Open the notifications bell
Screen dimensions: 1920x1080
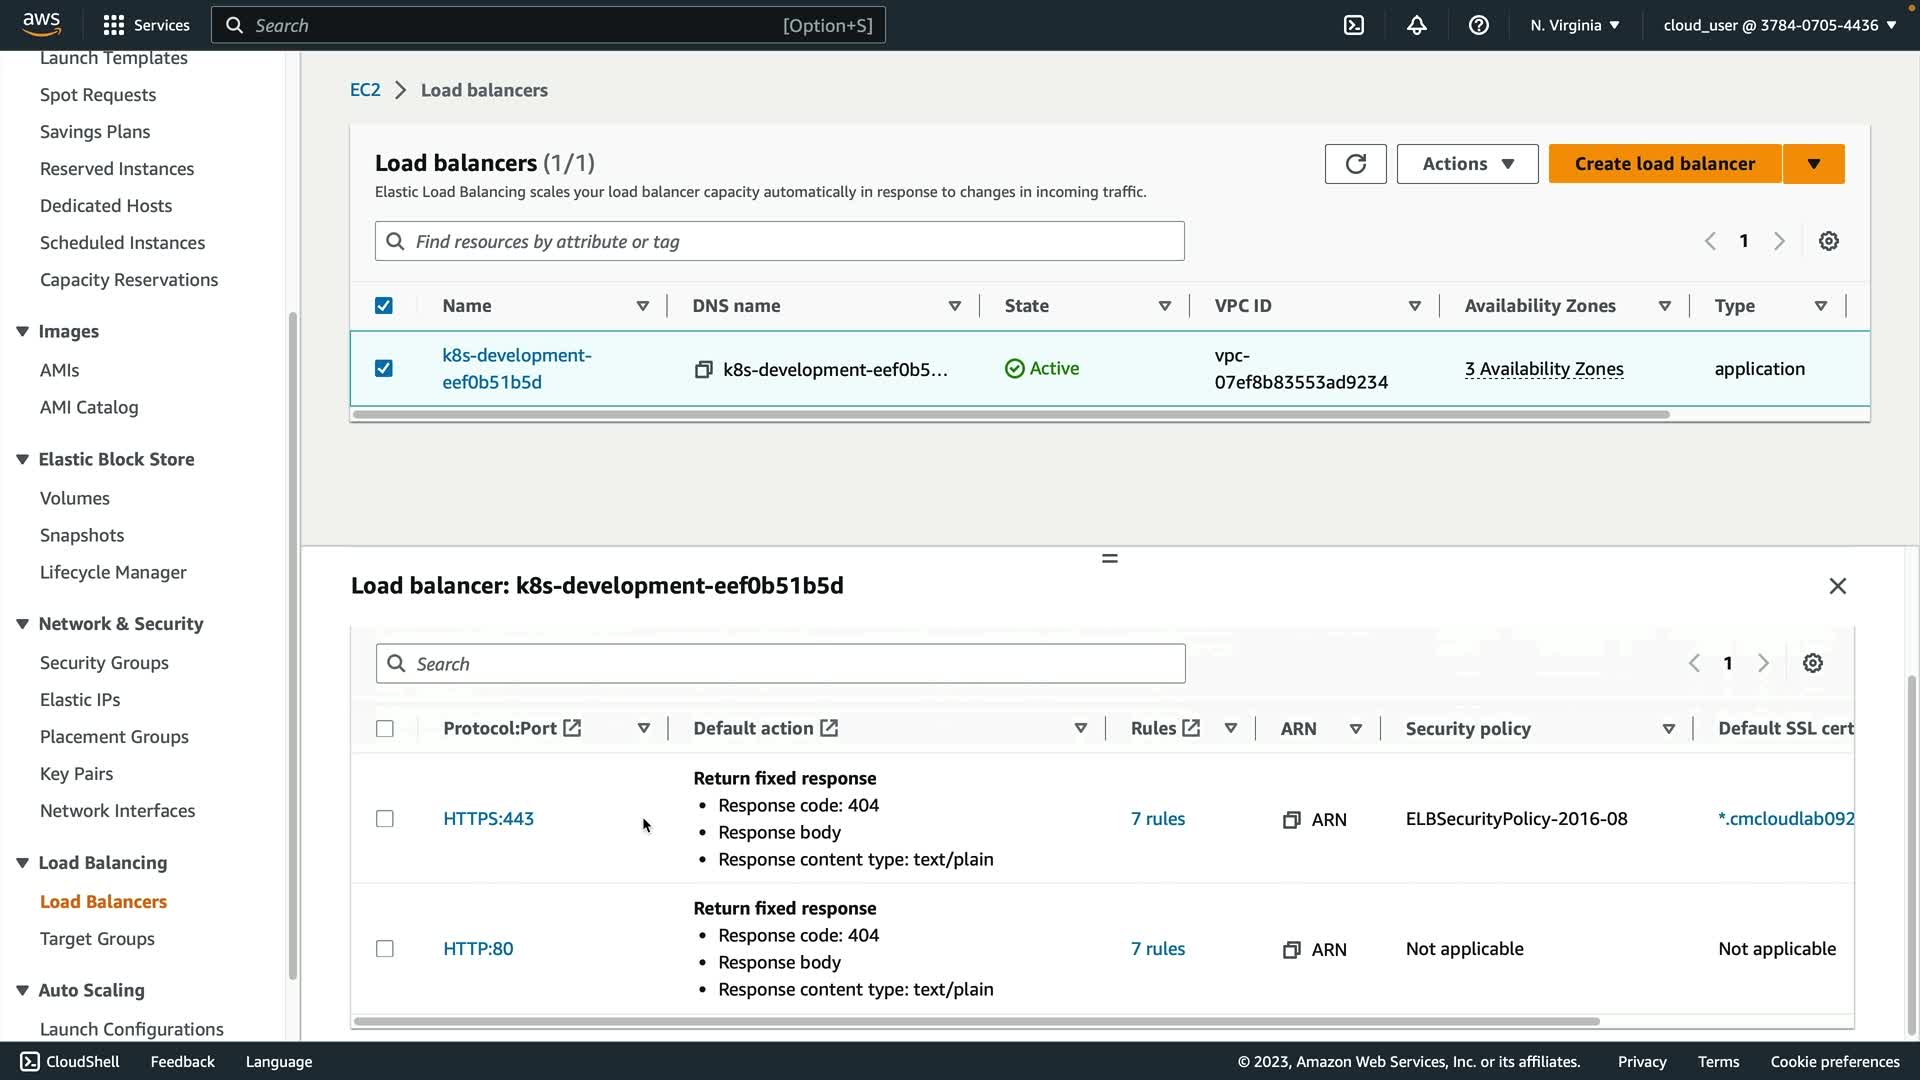(1416, 25)
